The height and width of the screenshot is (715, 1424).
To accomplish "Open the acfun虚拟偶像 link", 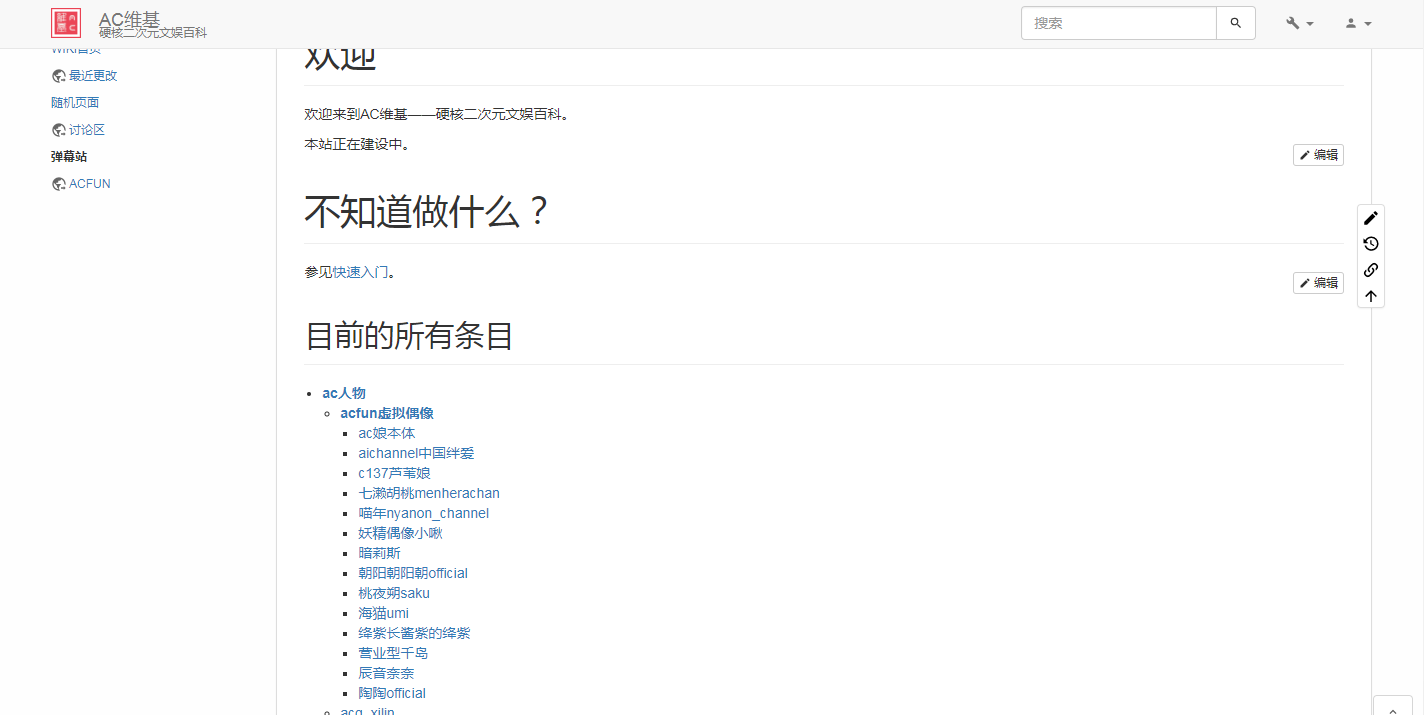I will point(387,413).
